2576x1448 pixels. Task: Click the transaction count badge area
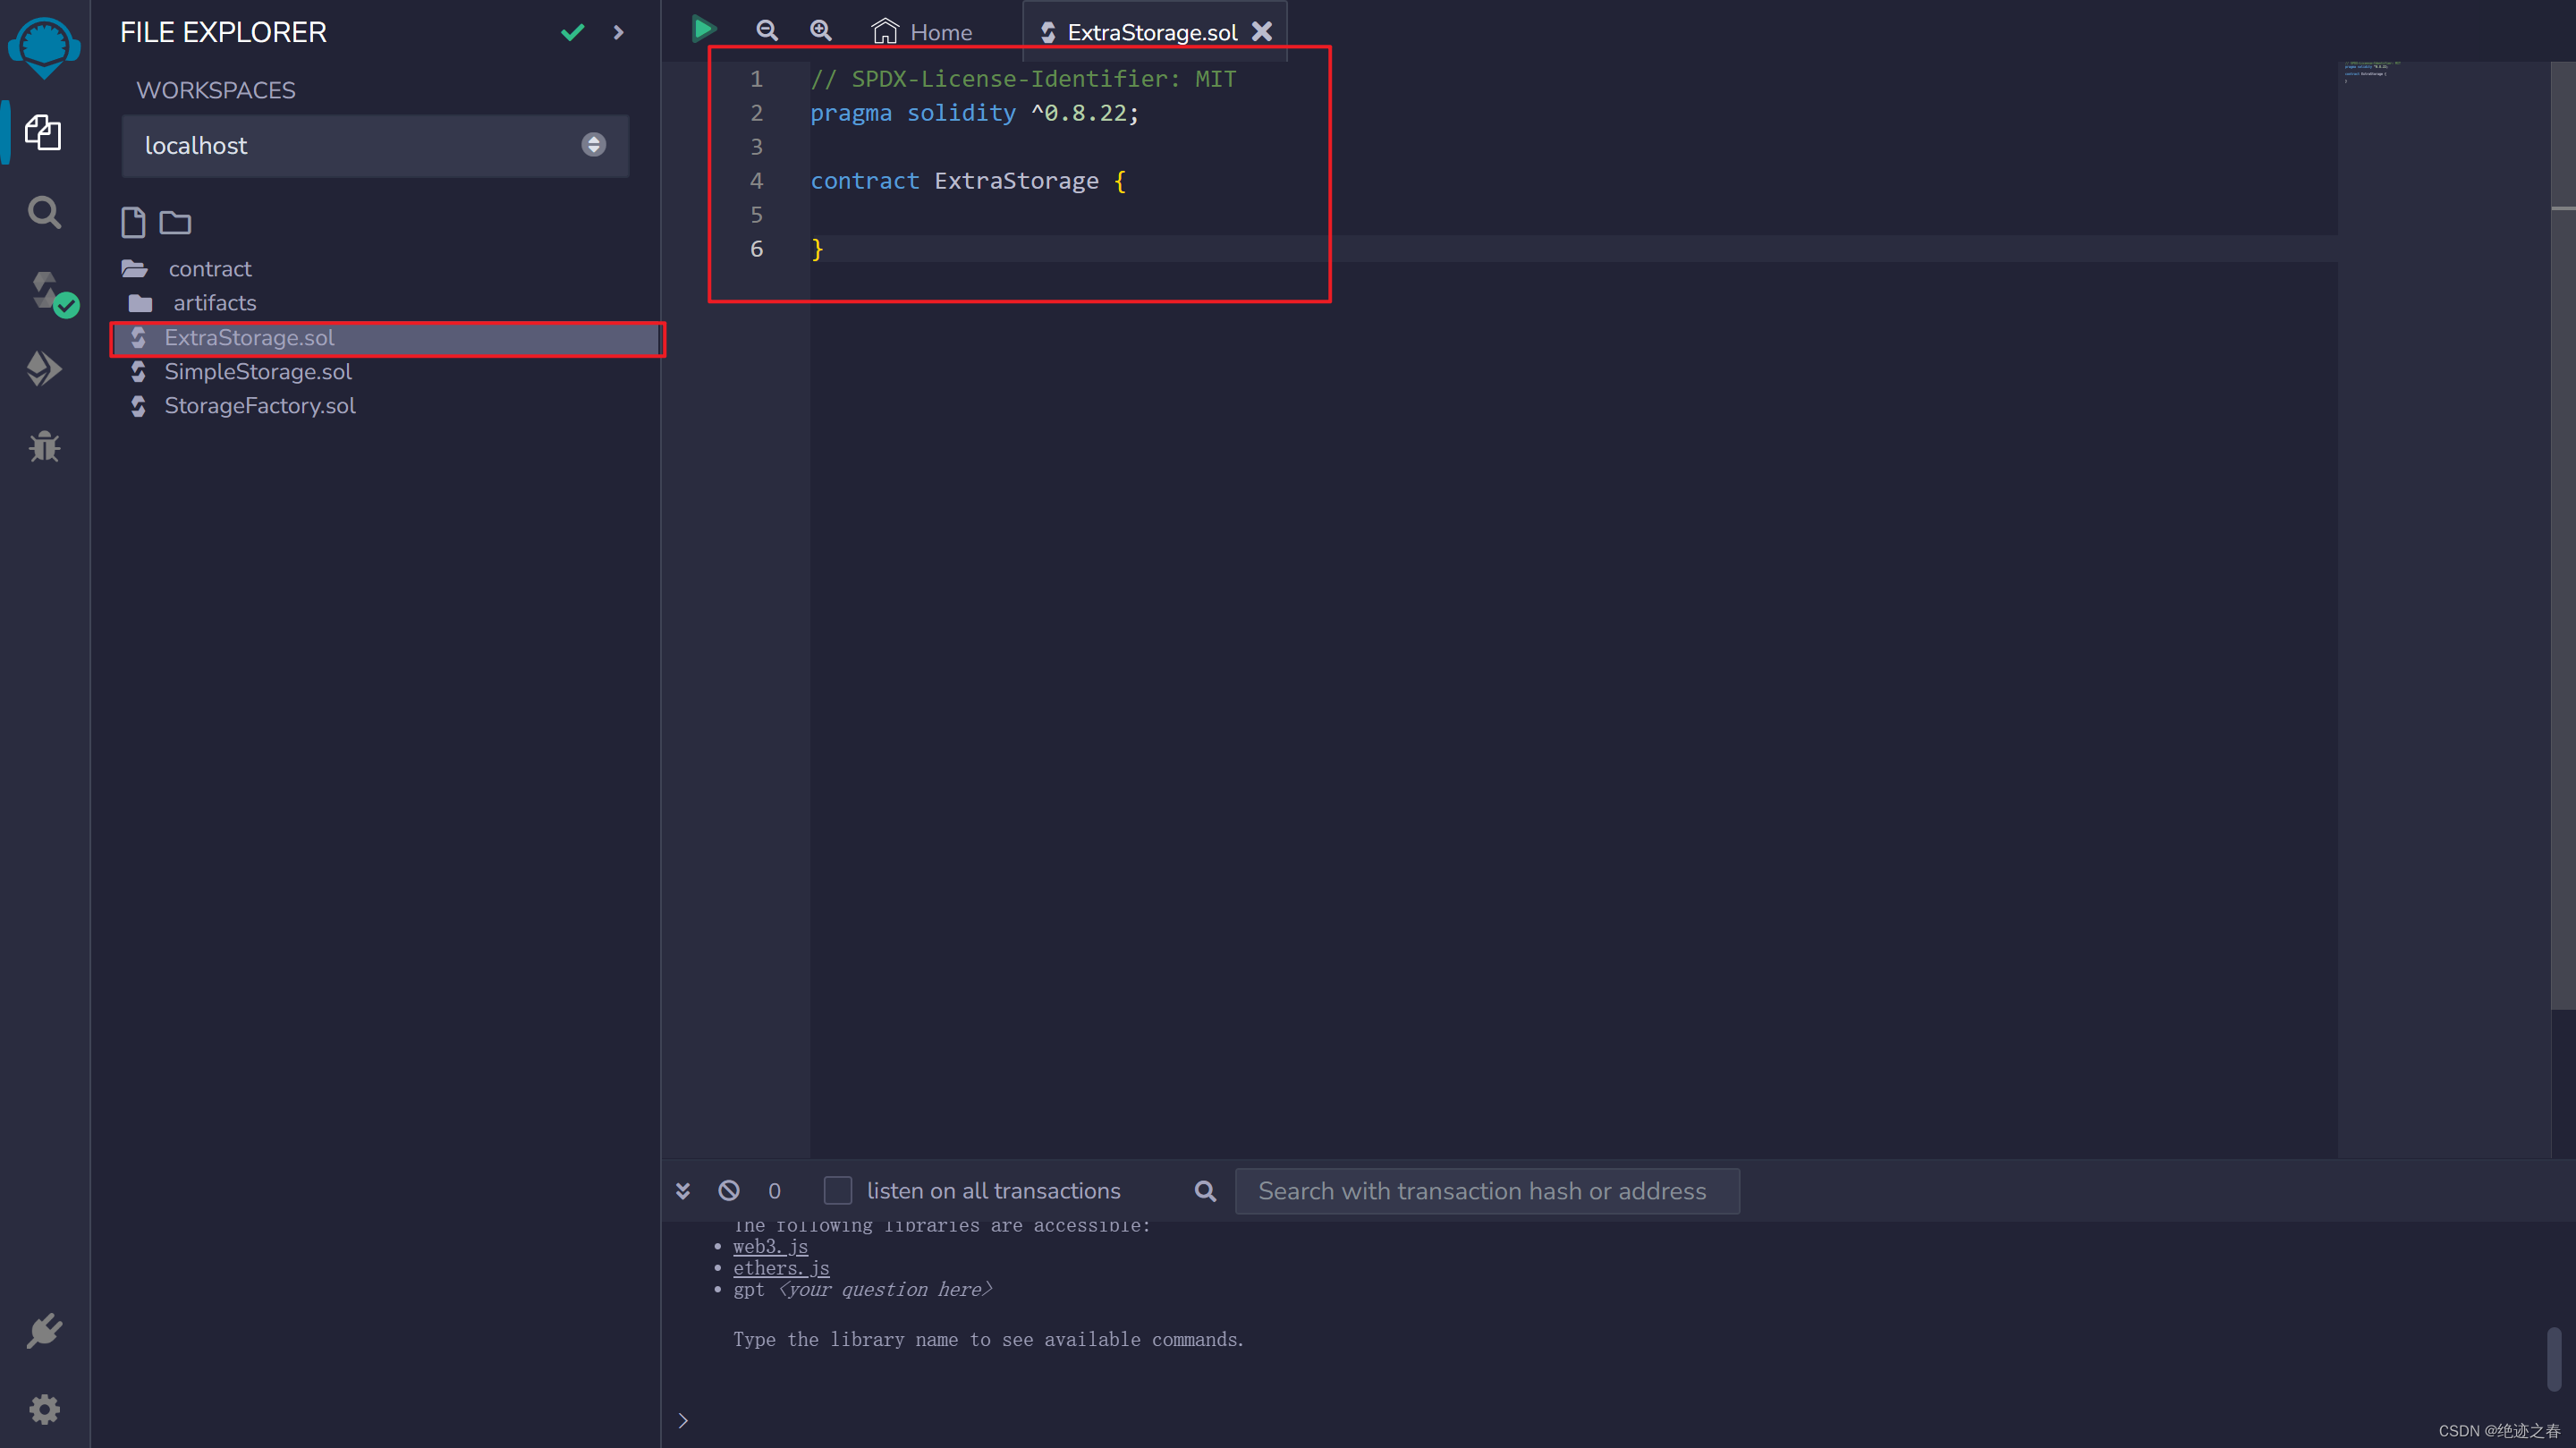click(x=775, y=1190)
